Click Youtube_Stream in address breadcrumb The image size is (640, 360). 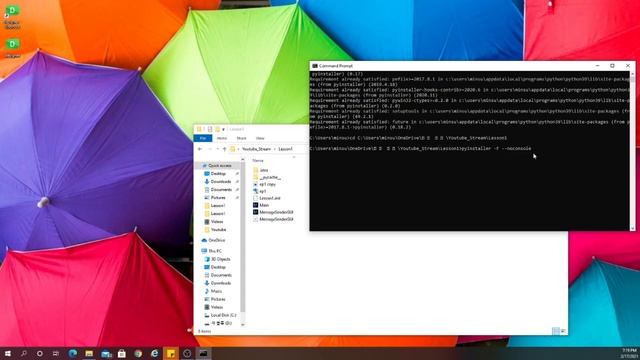pos(256,149)
